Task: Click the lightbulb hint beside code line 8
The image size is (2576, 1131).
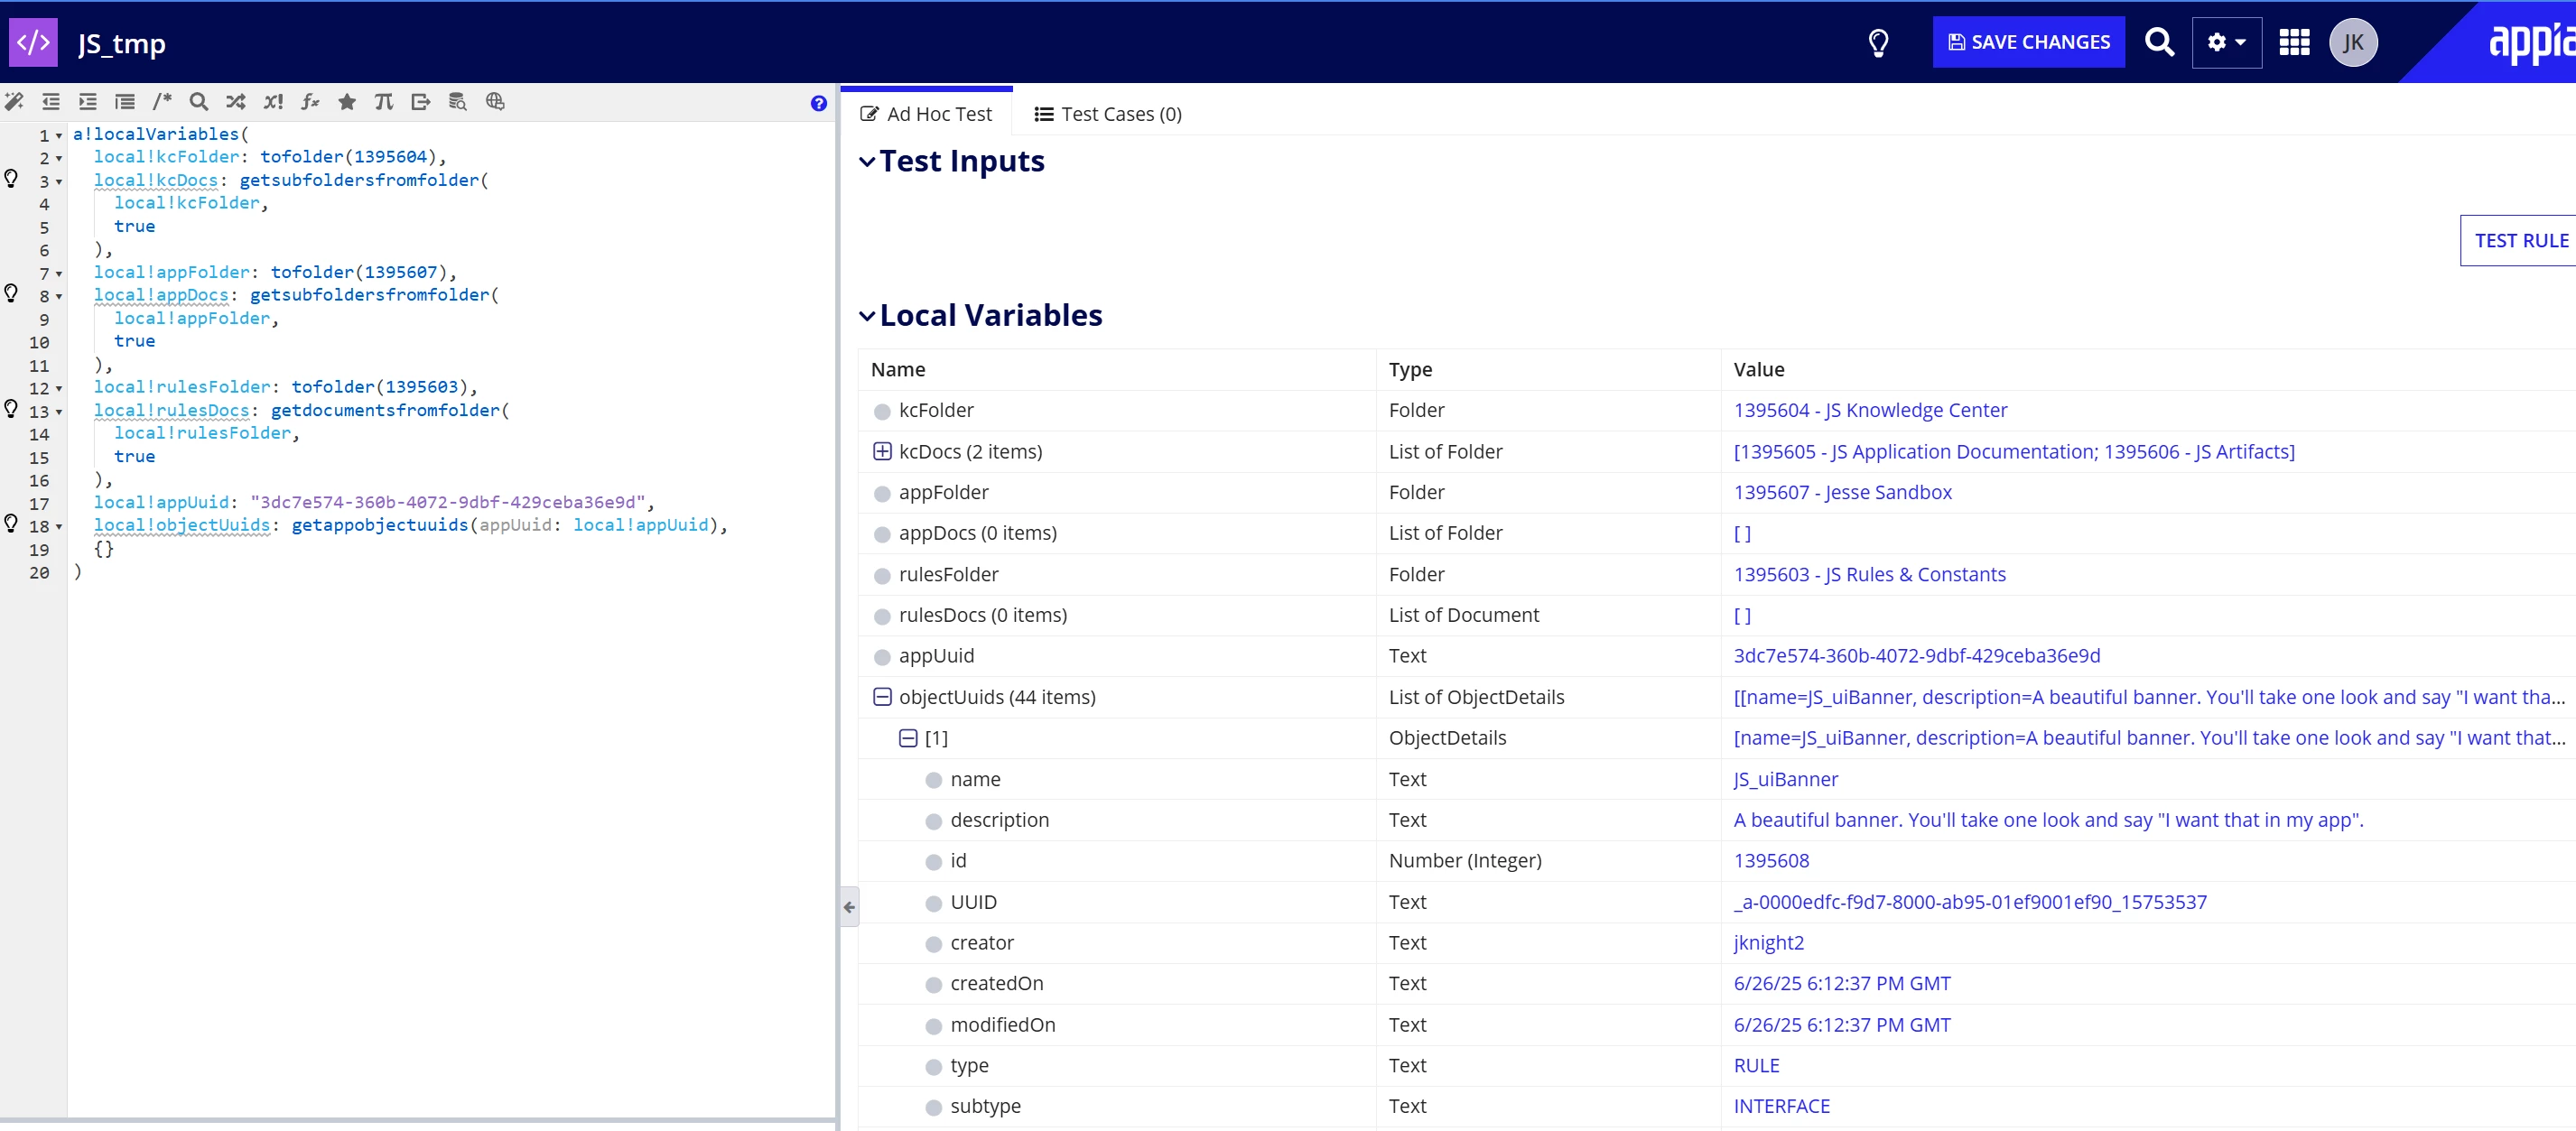Action: pyautogui.click(x=11, y=293)
